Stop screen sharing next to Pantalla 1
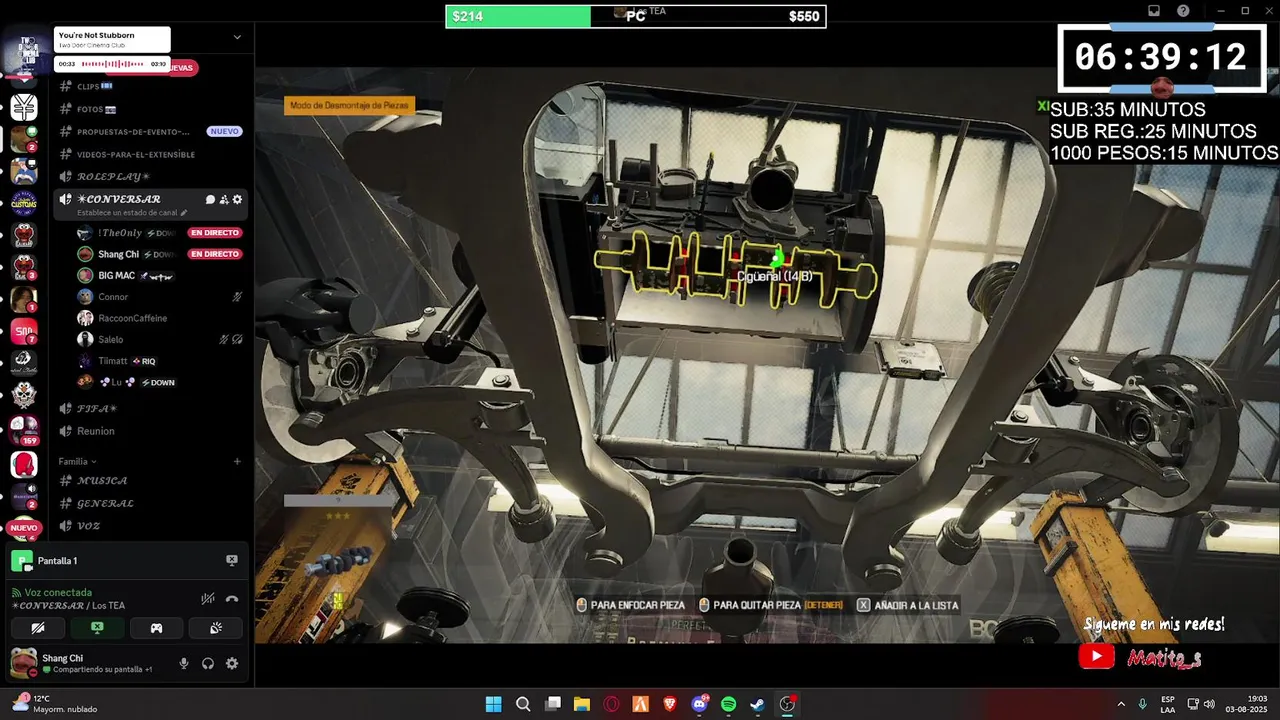Screen dimensions: 1280x720 pos(232,561)
